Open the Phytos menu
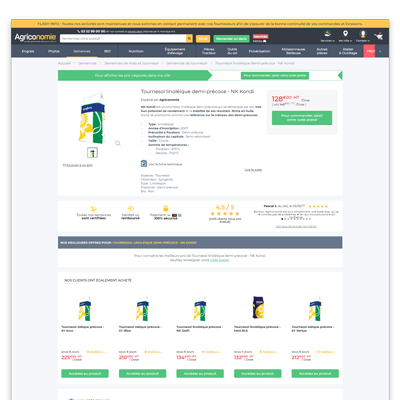Image resolution: width=400 pixels, height=400 pixels. coord(54,51)
